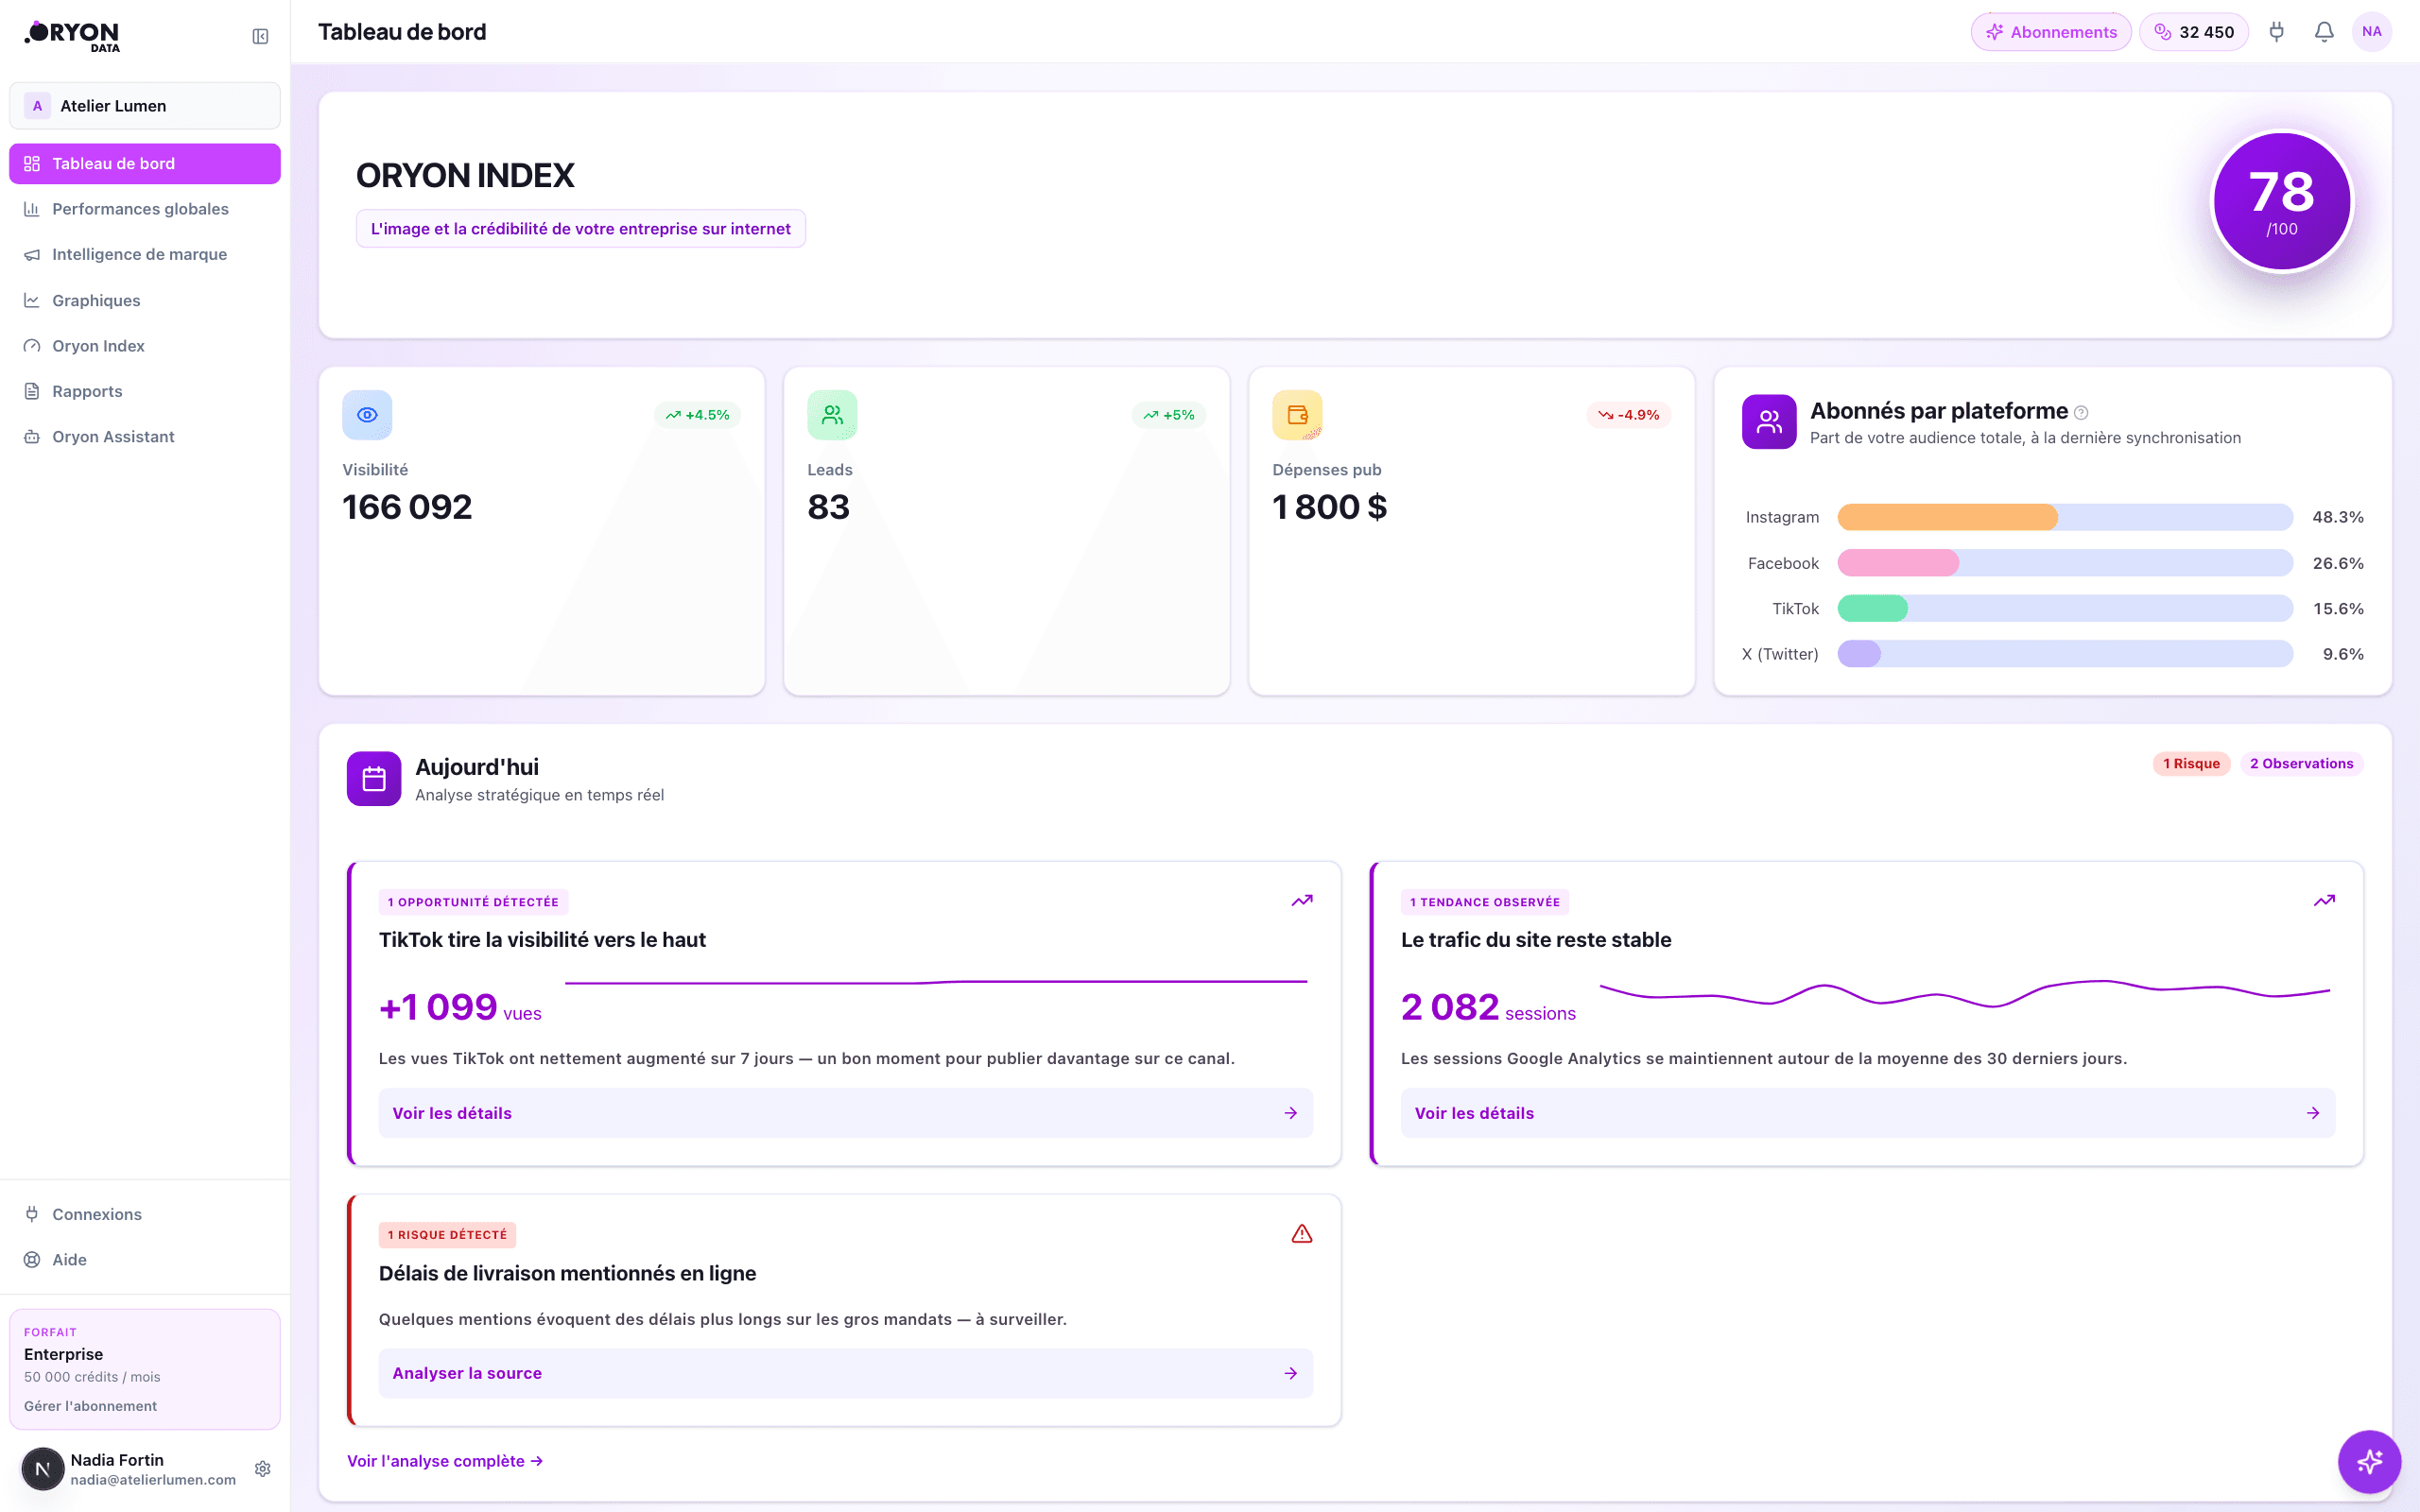The image size is (2420, 1512).
Task: Click the trend arrow icon on TikTok opportunity card
Action: 1301,901
